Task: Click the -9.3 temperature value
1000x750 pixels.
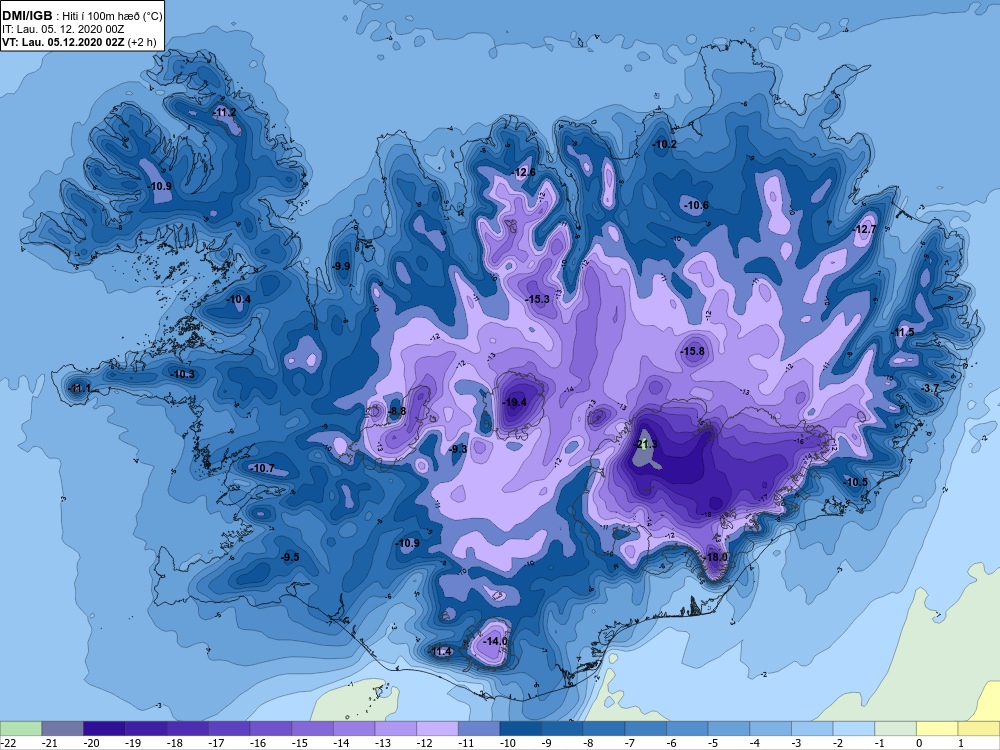Action: pyautogui.click(x=458, y=449)
